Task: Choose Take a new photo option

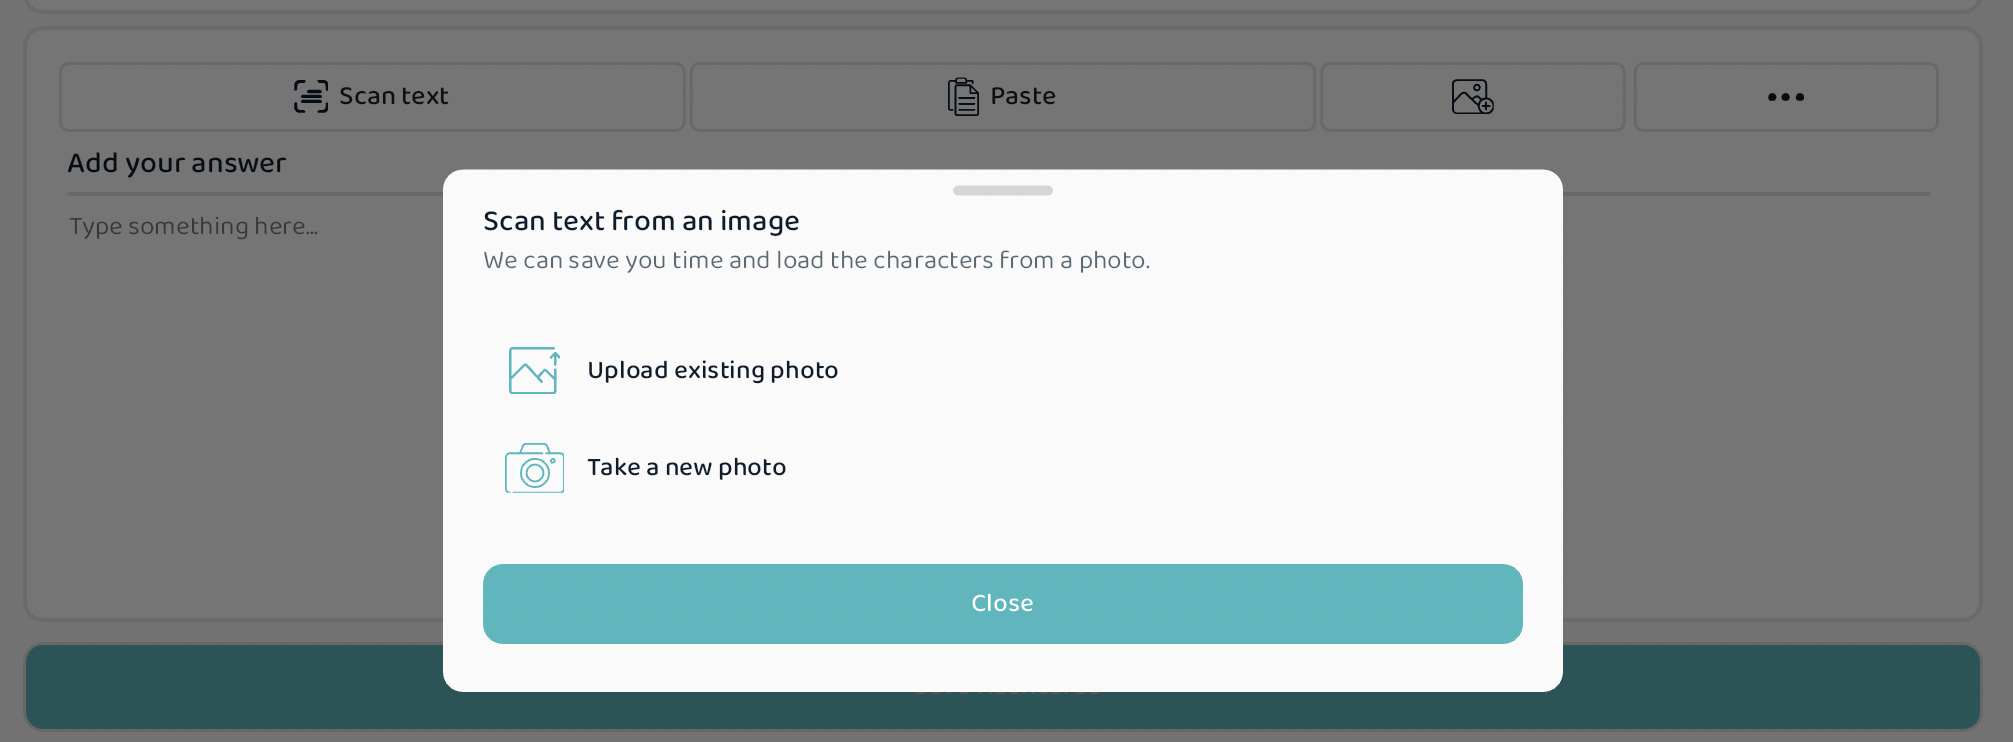Action: coord(686,467)
